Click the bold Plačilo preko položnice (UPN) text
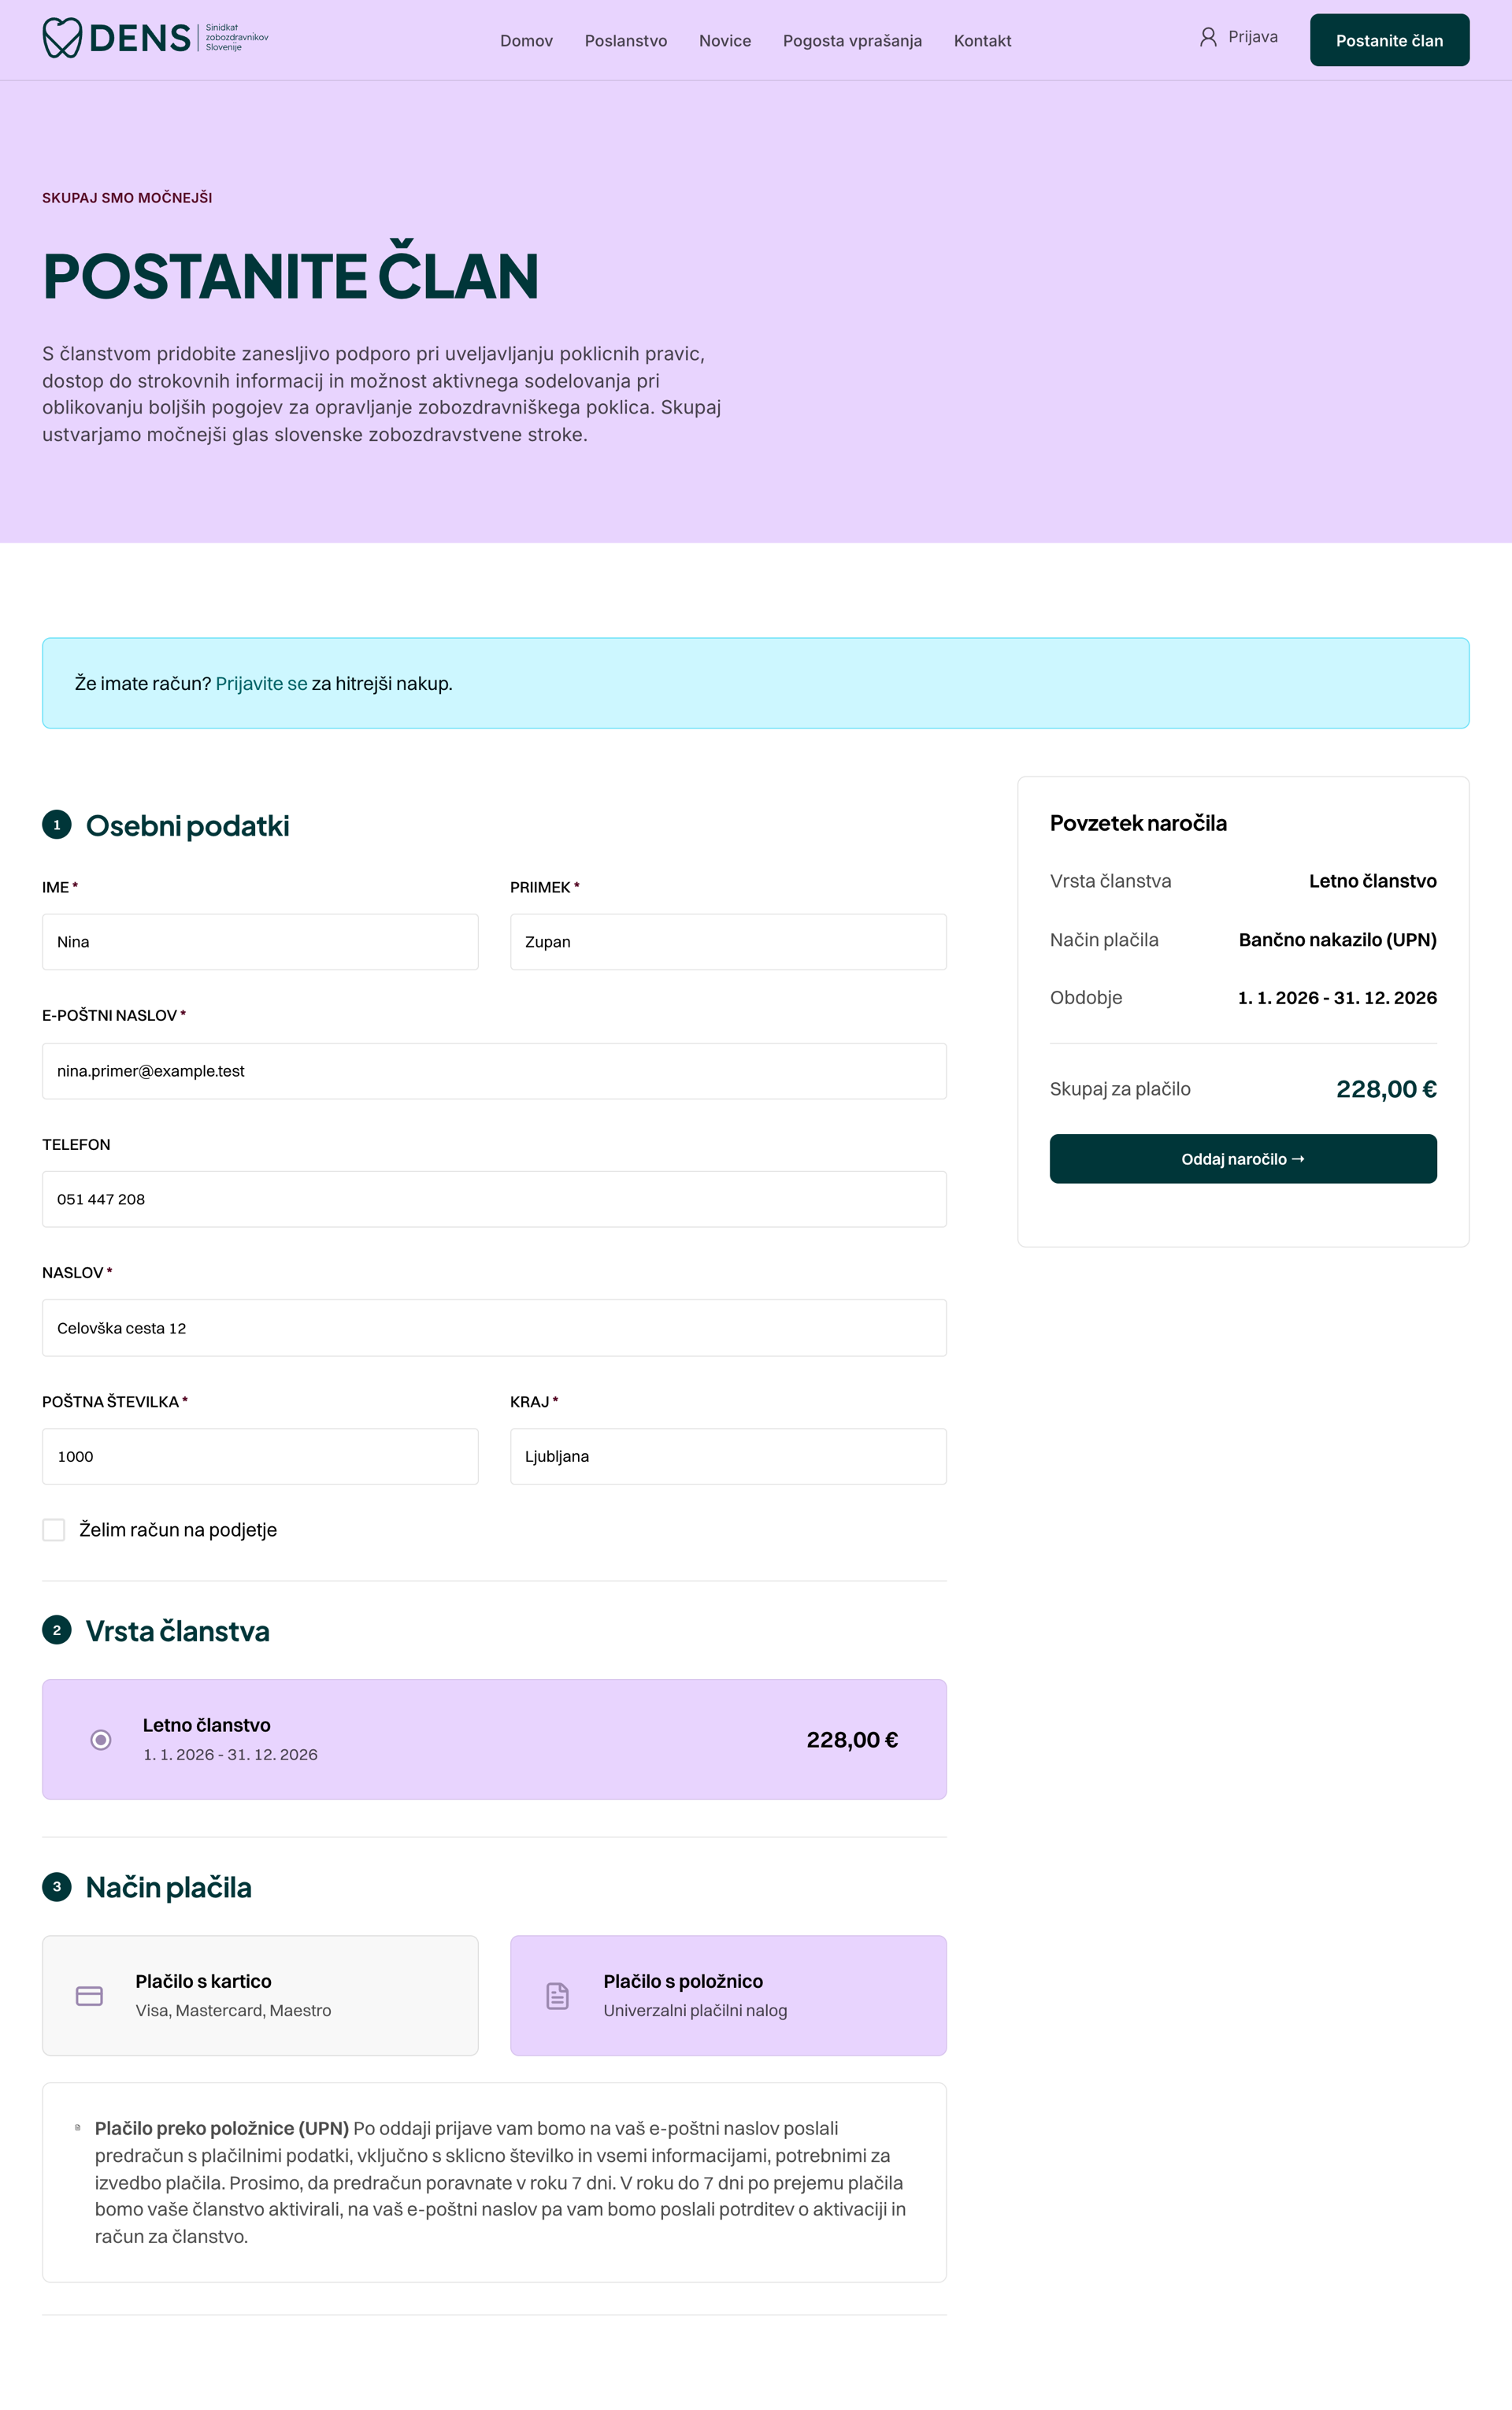 pyautogui.click(x=222, y=2128)
